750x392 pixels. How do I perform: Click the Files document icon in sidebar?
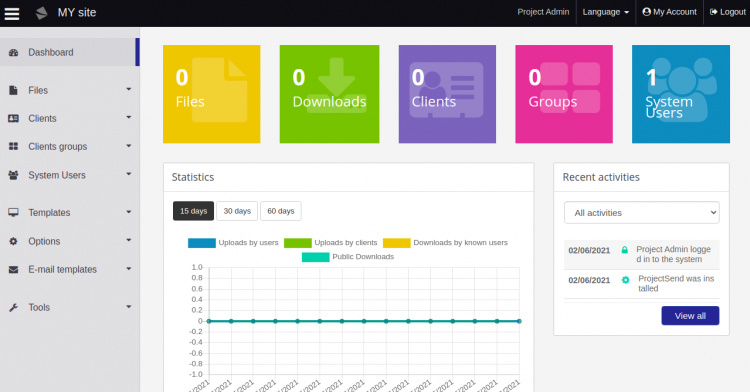coord(13,90)
